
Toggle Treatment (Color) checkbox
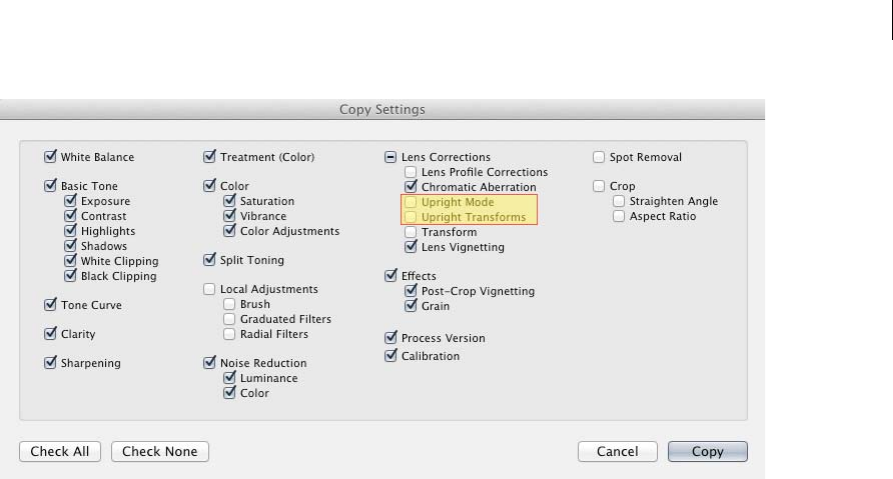click(209, 157)
